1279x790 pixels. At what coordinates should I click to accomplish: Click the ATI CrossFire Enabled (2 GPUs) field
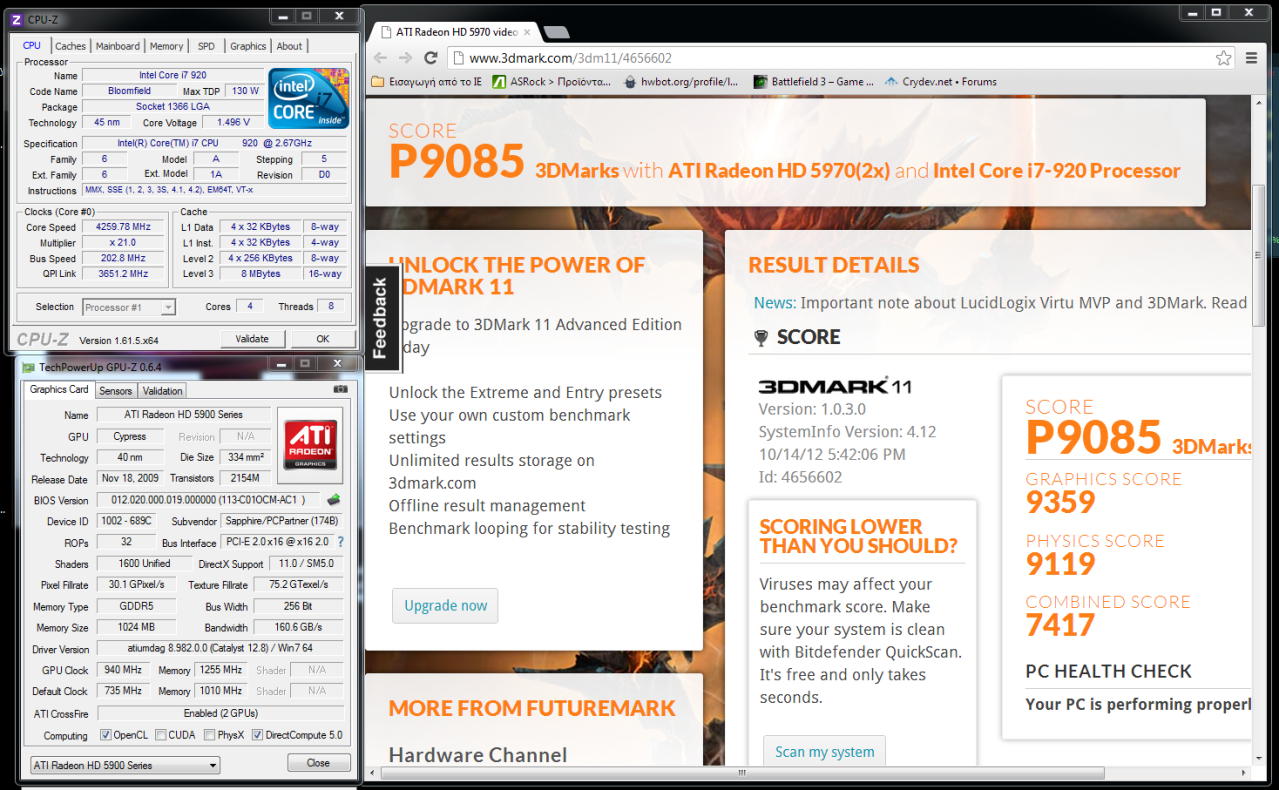point(220,713)
